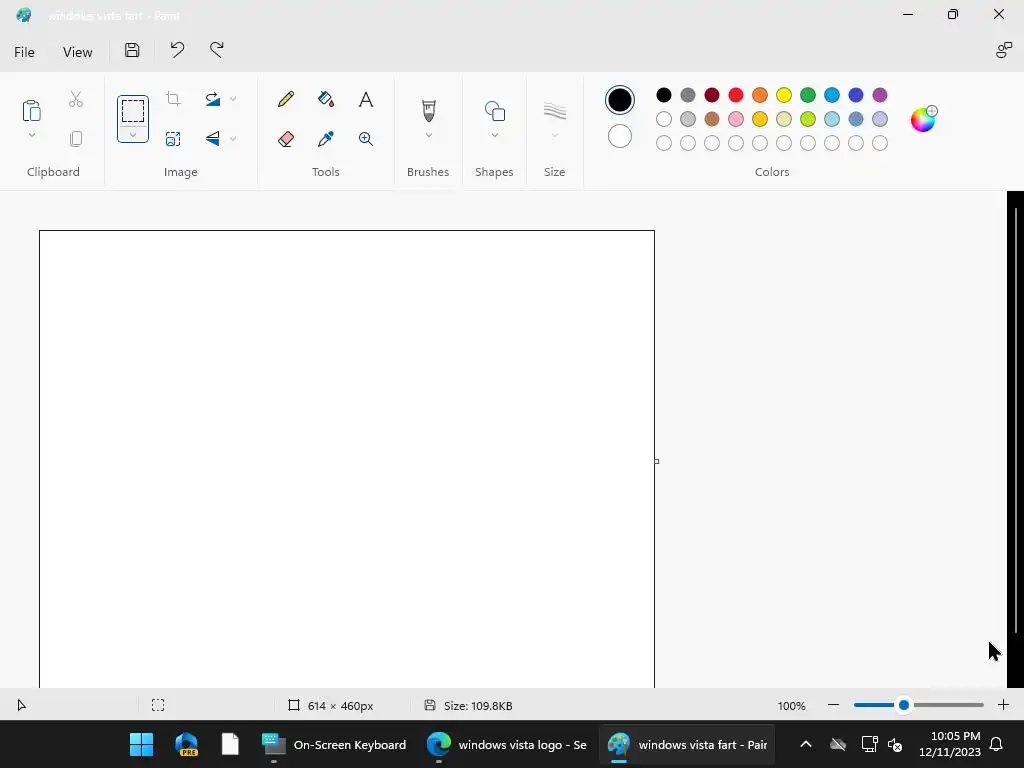Pick the orange color swatch
This screenshot has height=768, width=1024.
760,95
